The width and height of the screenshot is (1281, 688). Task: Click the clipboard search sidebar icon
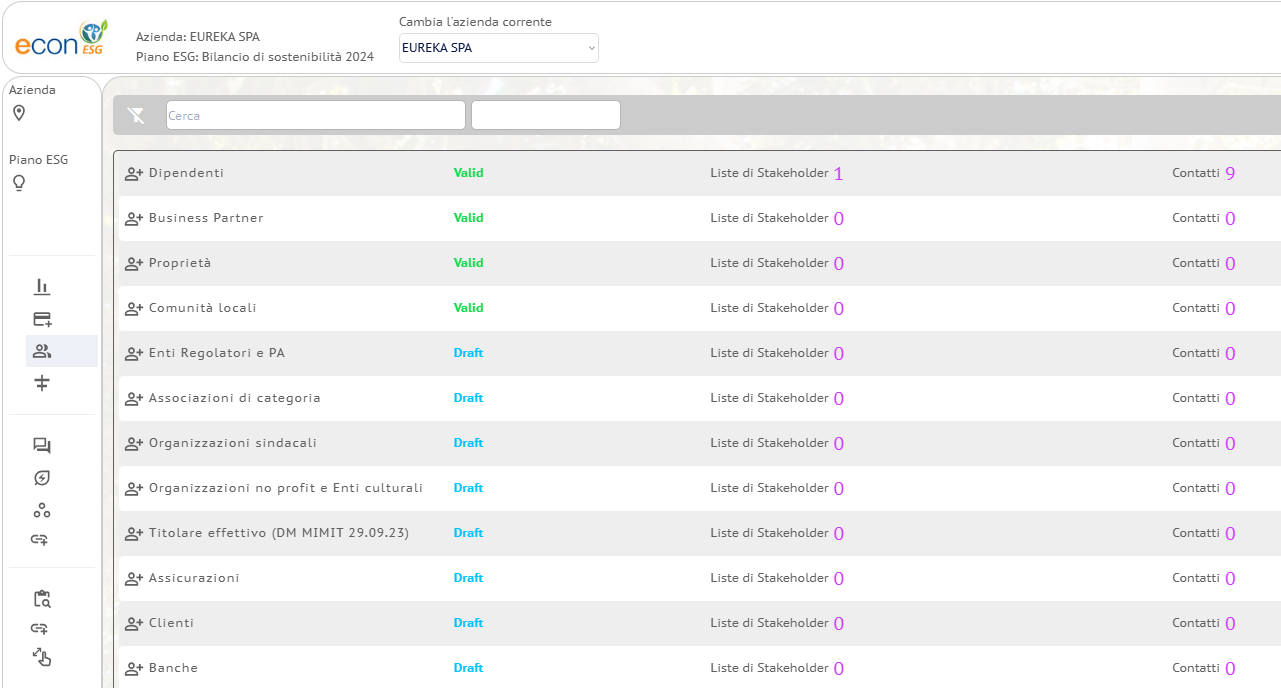tap(42, 599)
